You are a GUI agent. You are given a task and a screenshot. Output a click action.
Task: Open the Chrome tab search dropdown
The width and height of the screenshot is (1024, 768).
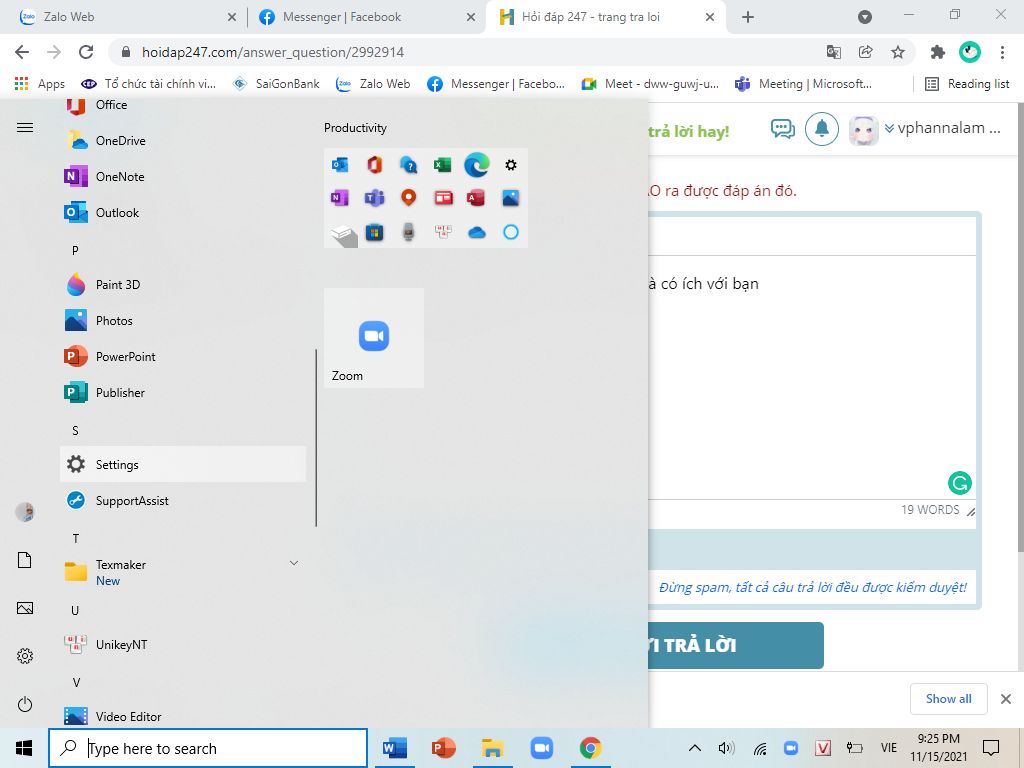coord(865,17)
